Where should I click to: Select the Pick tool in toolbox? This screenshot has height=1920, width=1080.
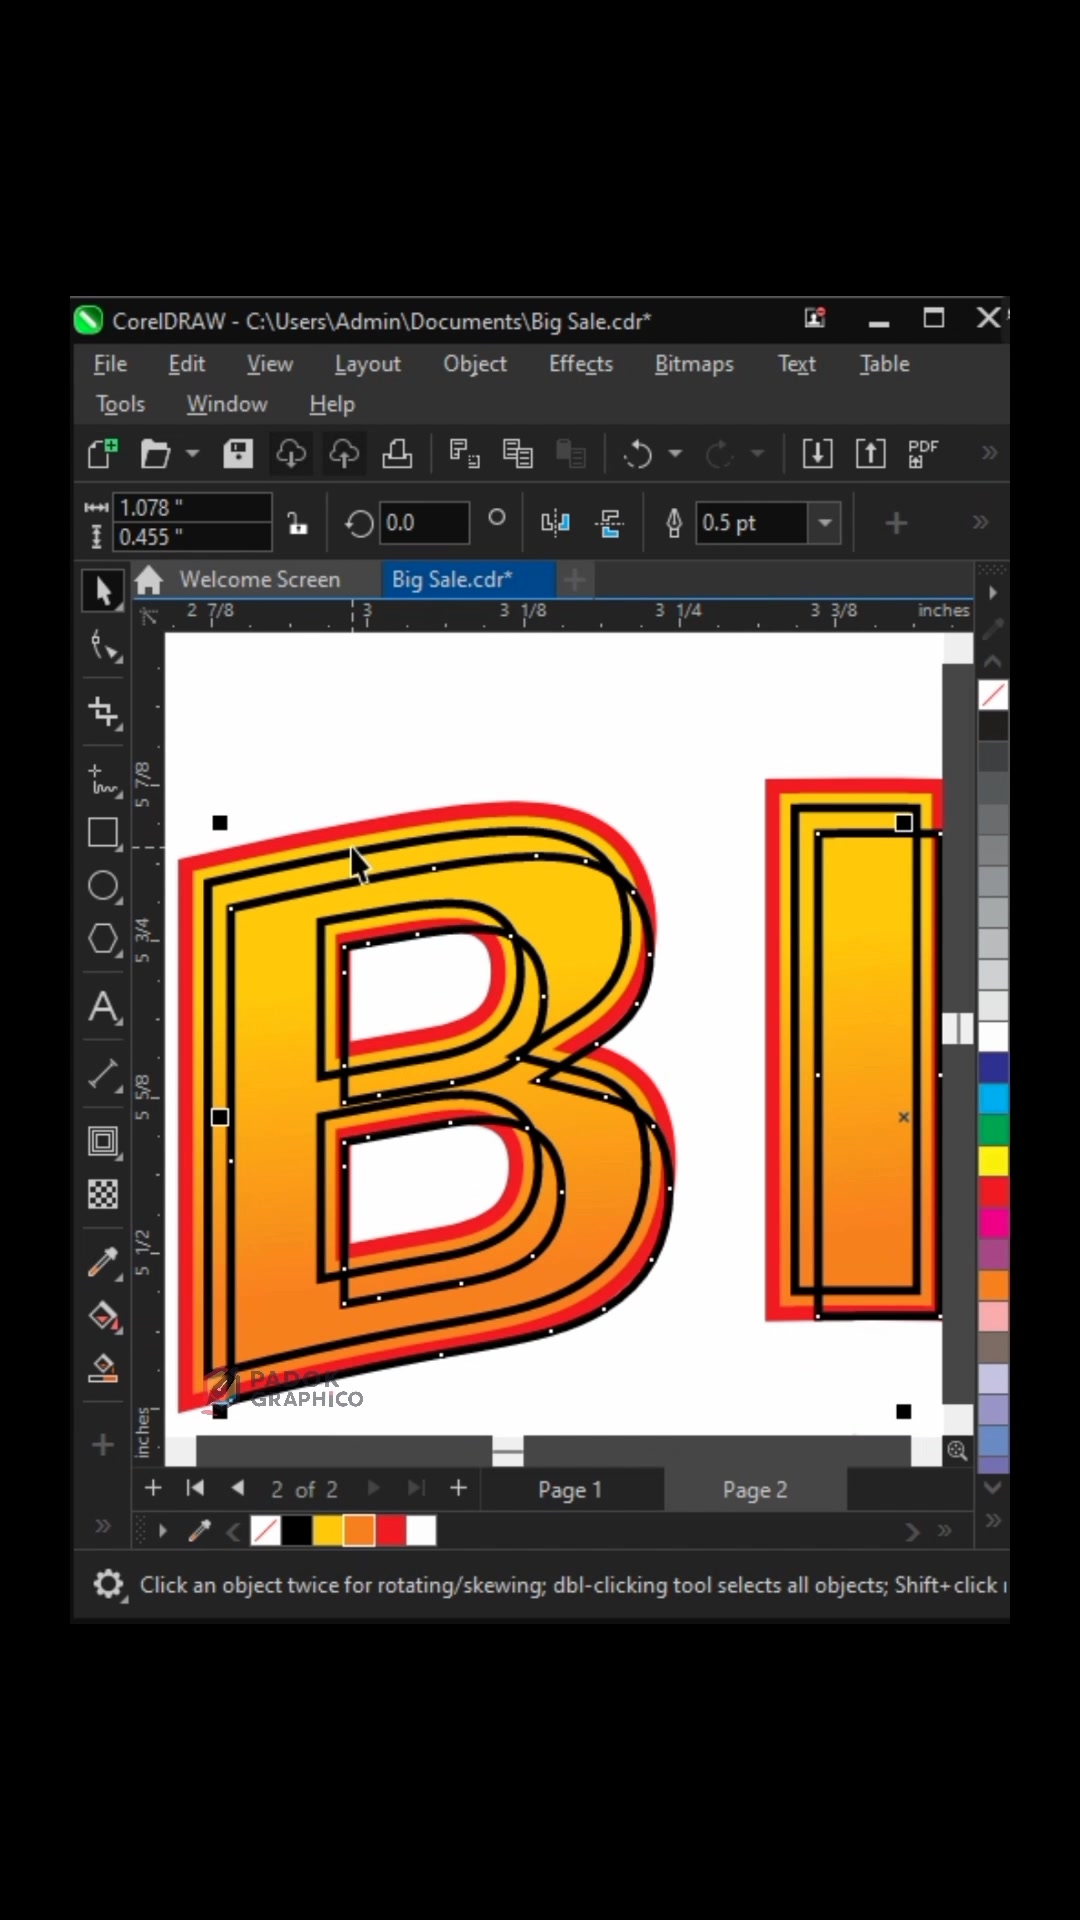(x=103, y=590)
